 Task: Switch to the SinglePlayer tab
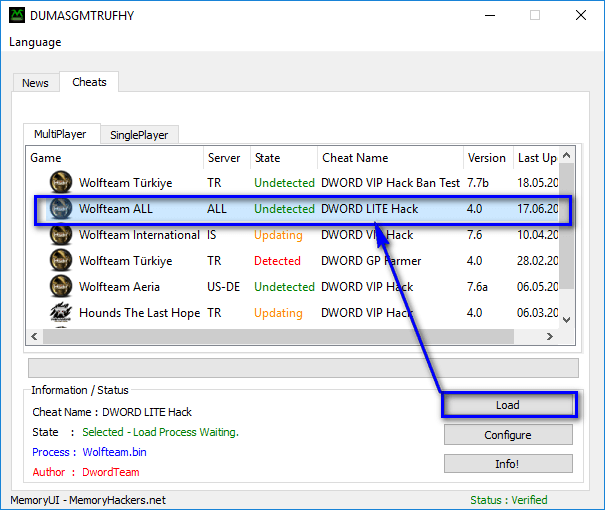point(139,135)
